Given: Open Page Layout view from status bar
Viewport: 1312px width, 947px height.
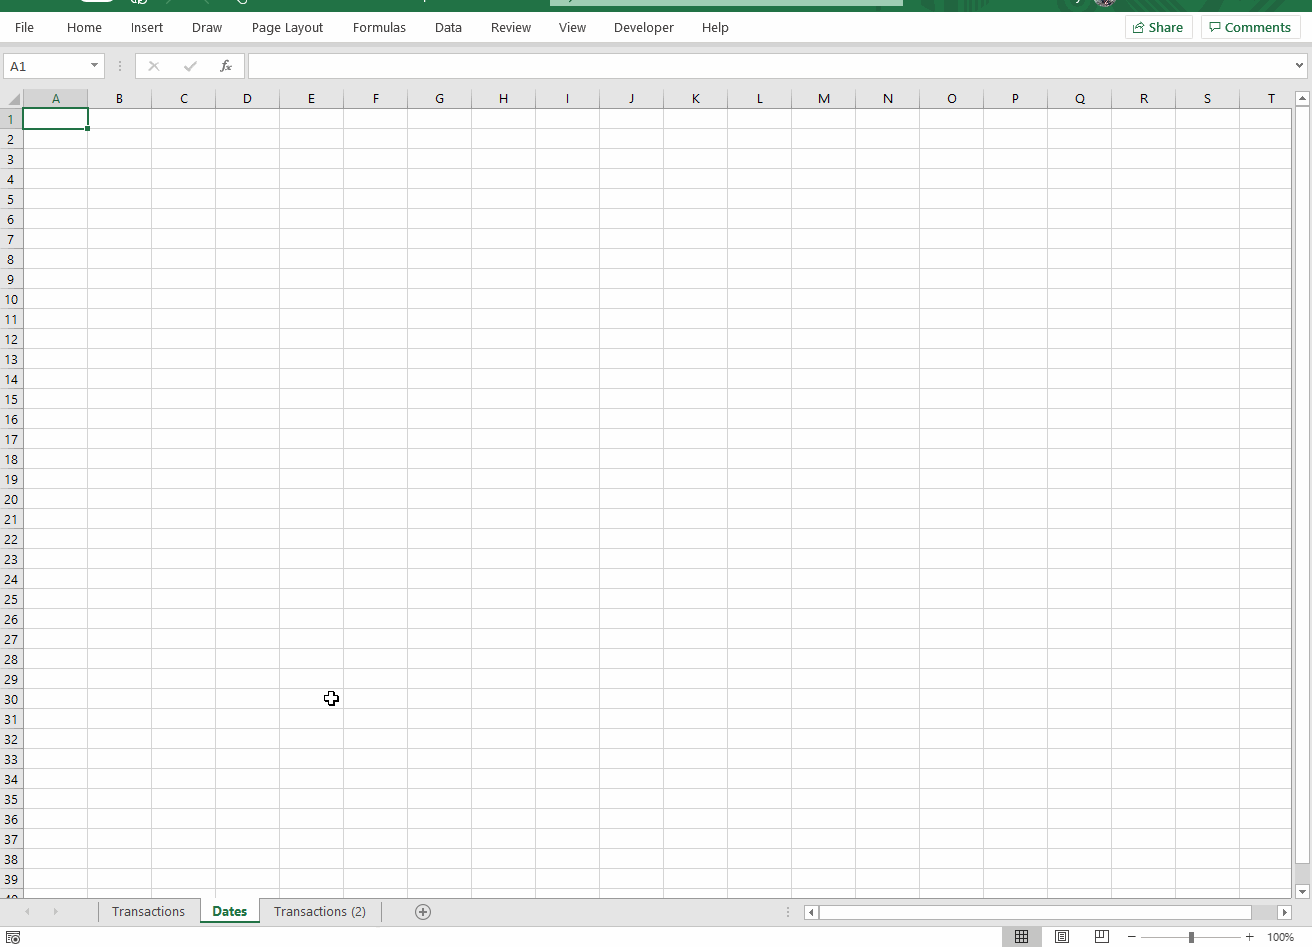Looking at the screenshot, I should point(1062,936).
